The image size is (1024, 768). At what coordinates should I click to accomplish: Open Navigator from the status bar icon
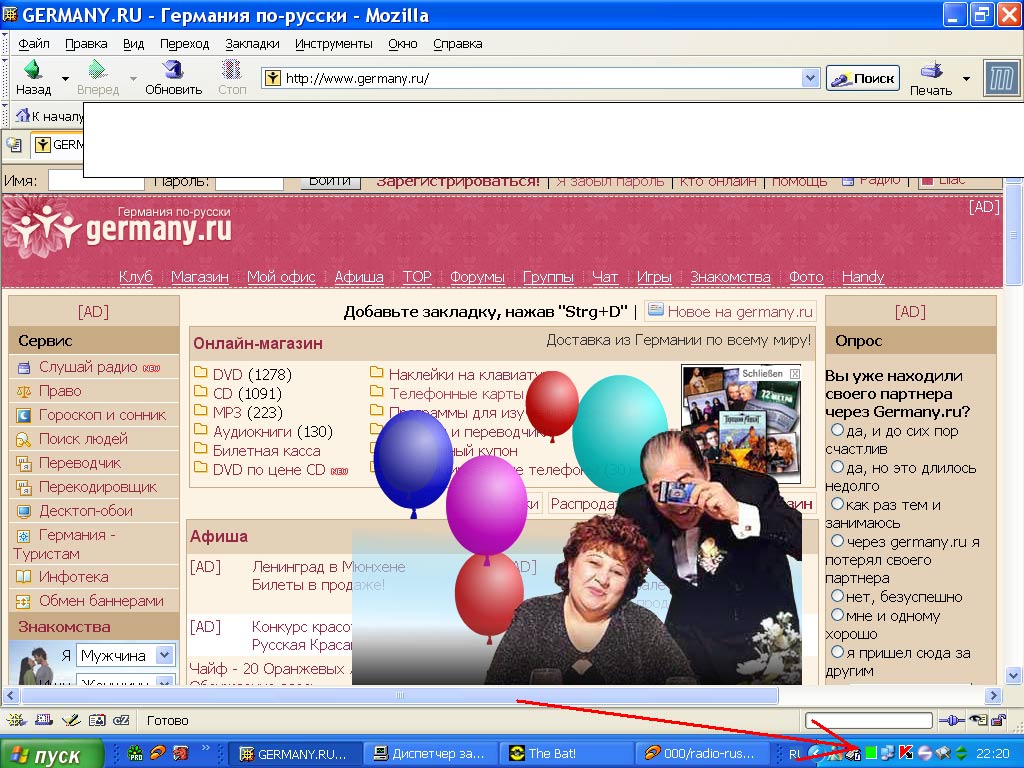click(x=16, y=720)
